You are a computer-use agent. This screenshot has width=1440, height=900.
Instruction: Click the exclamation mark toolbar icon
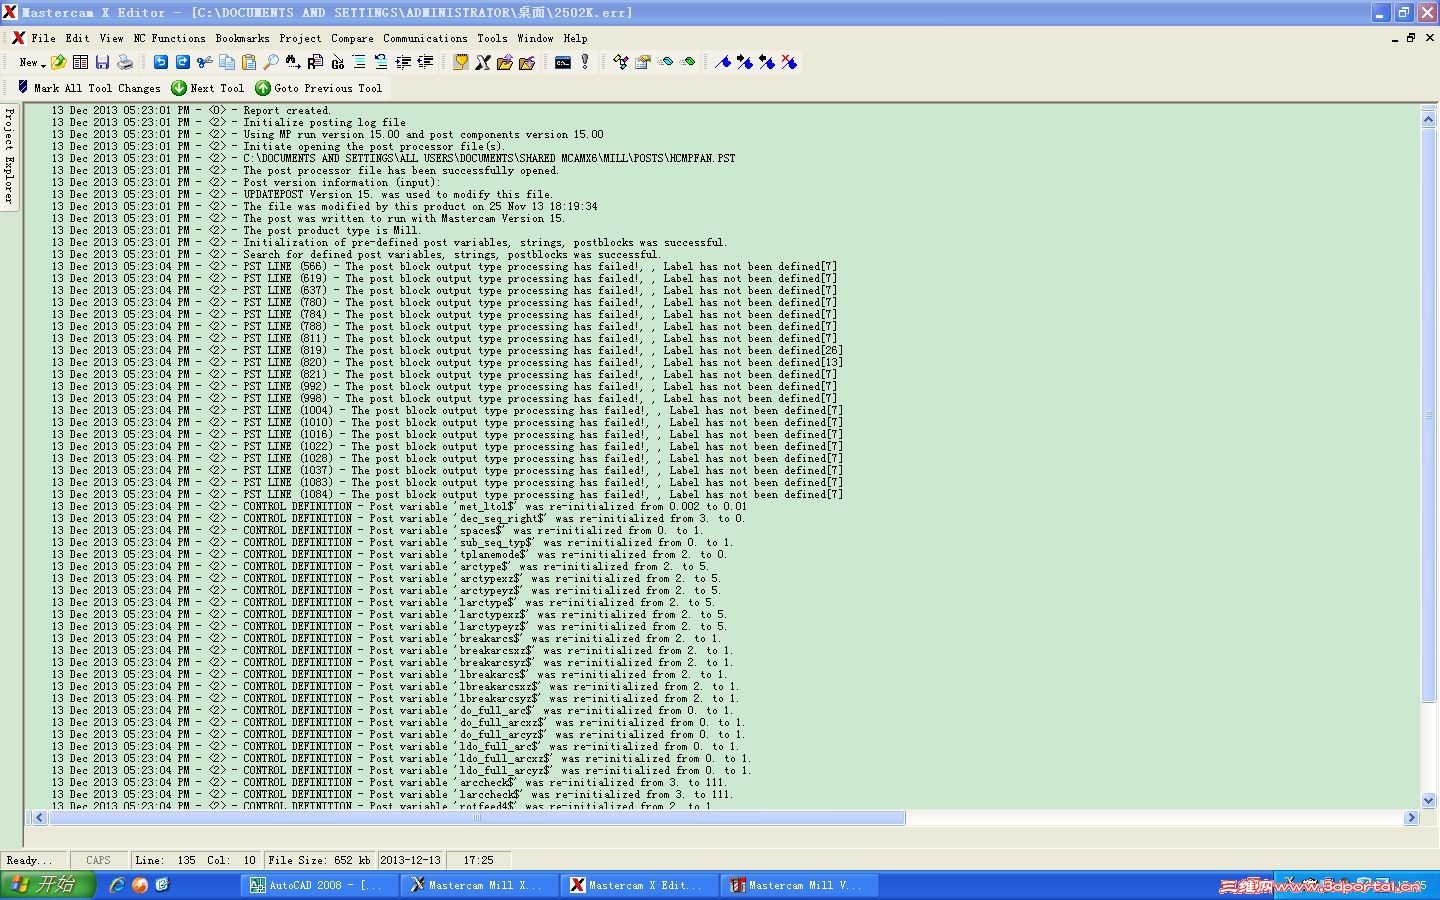pyautogui.click(x=585, y=62)
